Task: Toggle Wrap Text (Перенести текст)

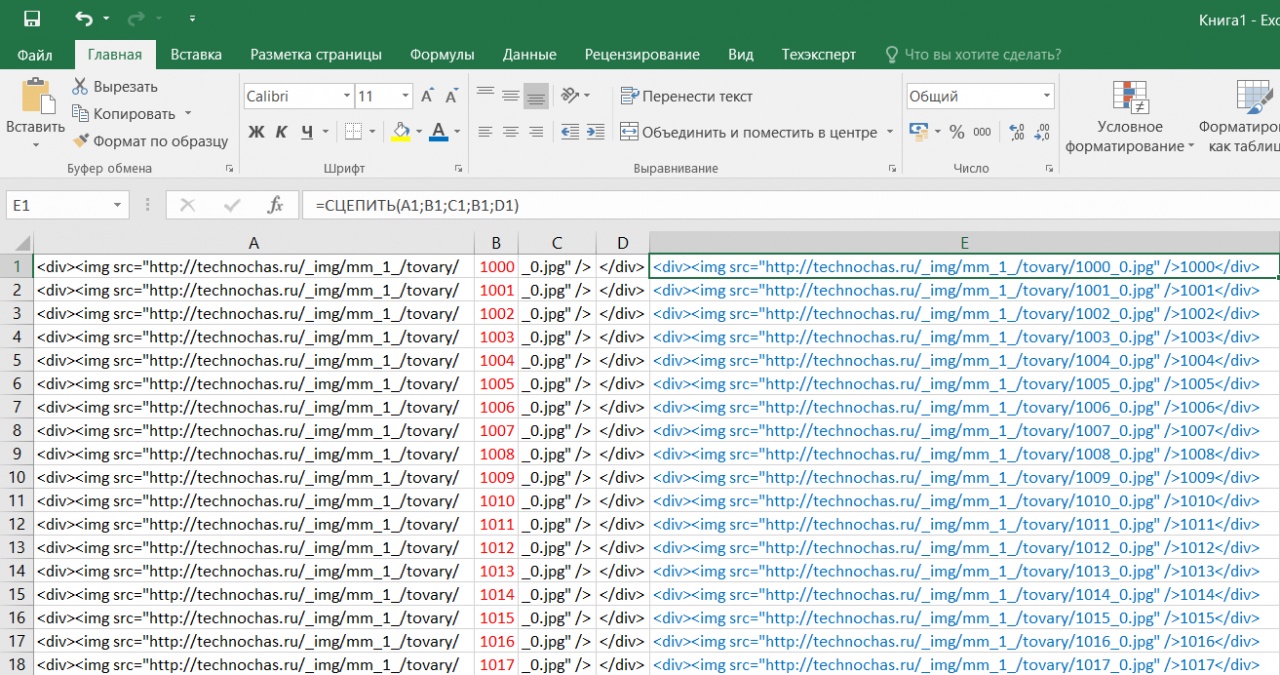Action: coord(686,96)
